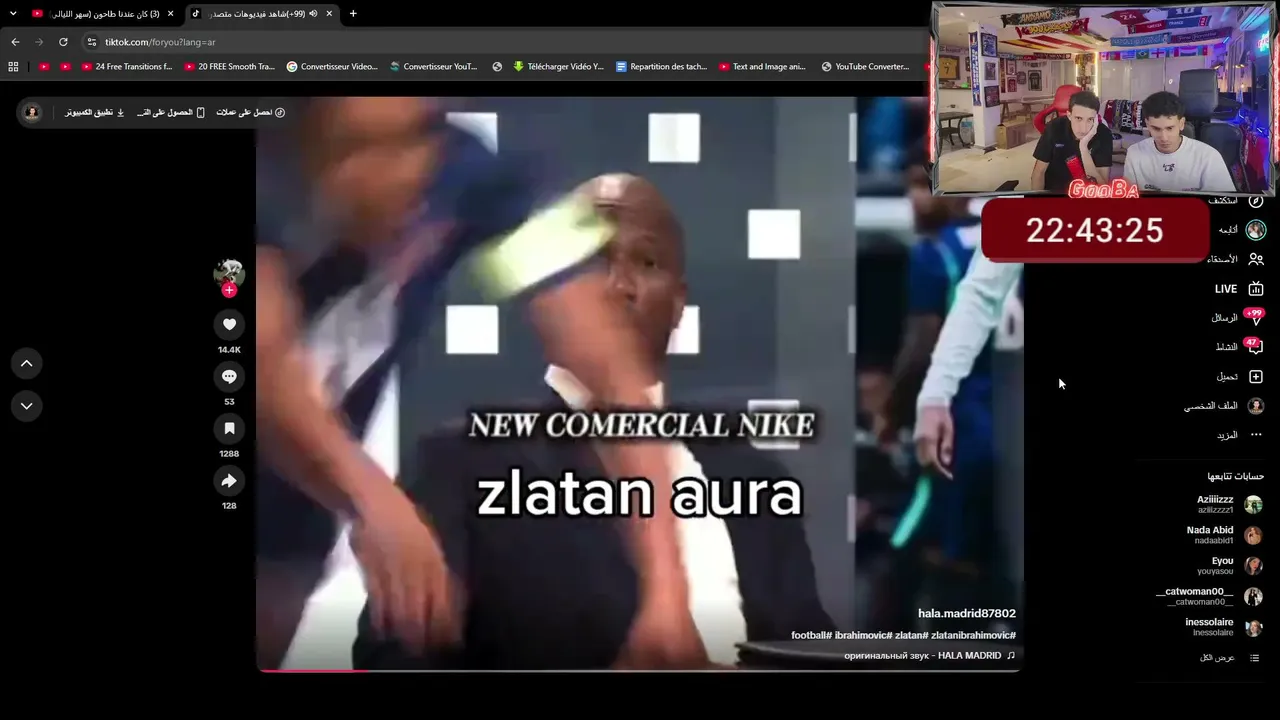The image size is (1280, 720).
Task: Click the tiktok.com address bar
Action: coord(500,42)
